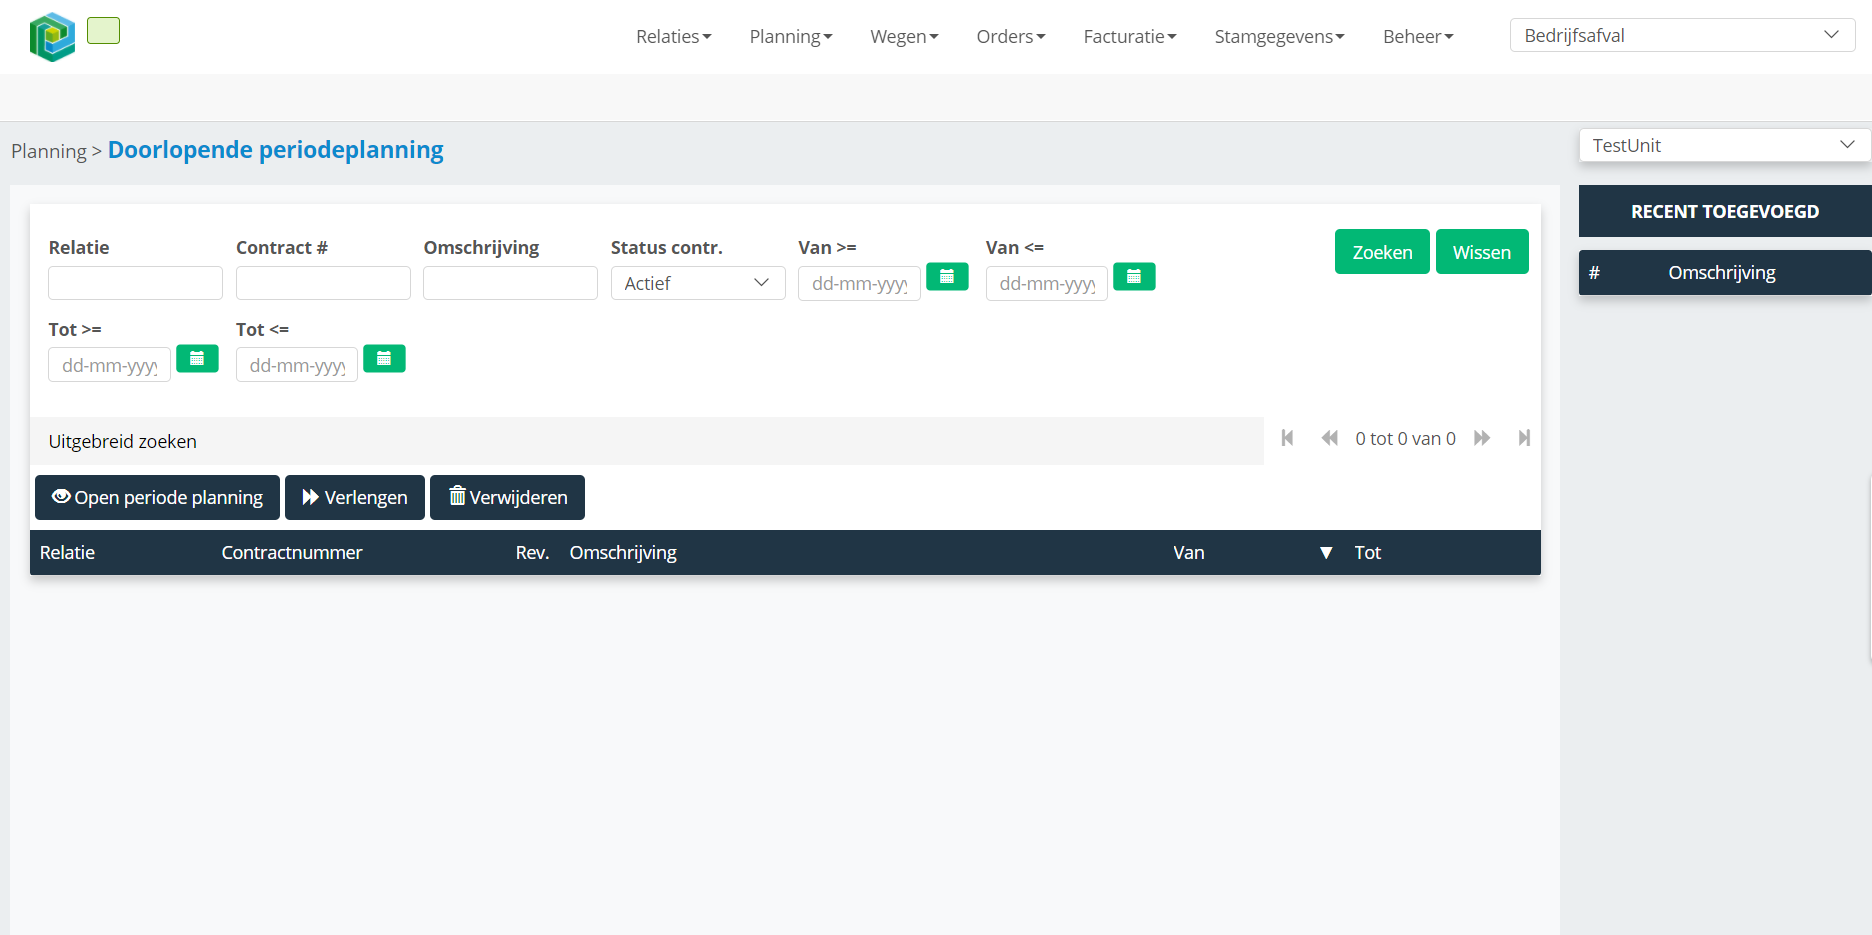1872x935 pixels.
Task: Open calendar picker for Van <= date
Action: pos(1134,277)
